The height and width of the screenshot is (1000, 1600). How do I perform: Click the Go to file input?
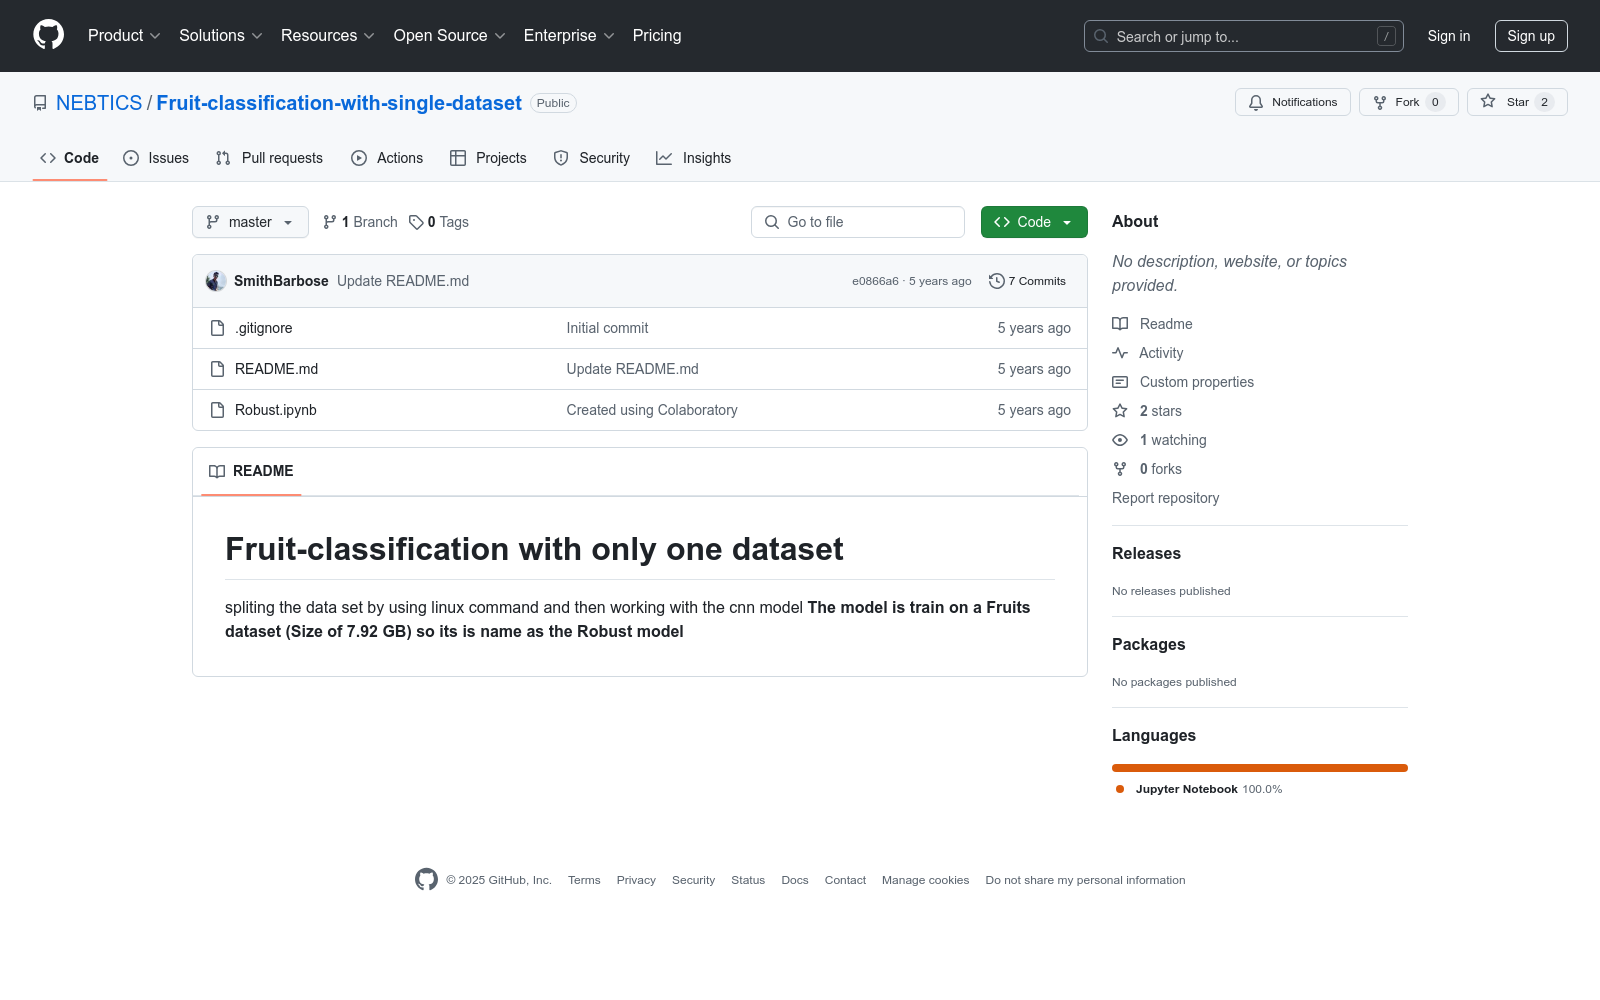(x=858, y=222)
